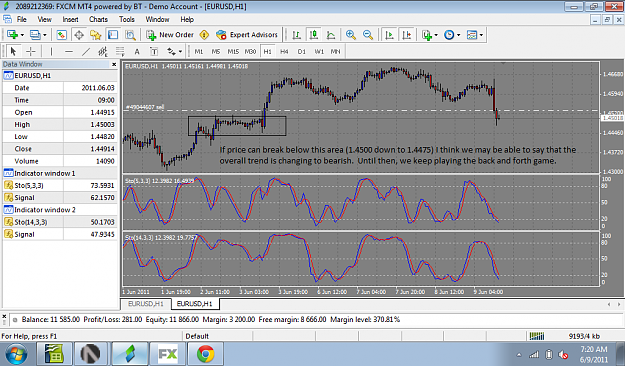625x366 pixels.
Task: Zoom out on the chart
Action: (368, 35)
